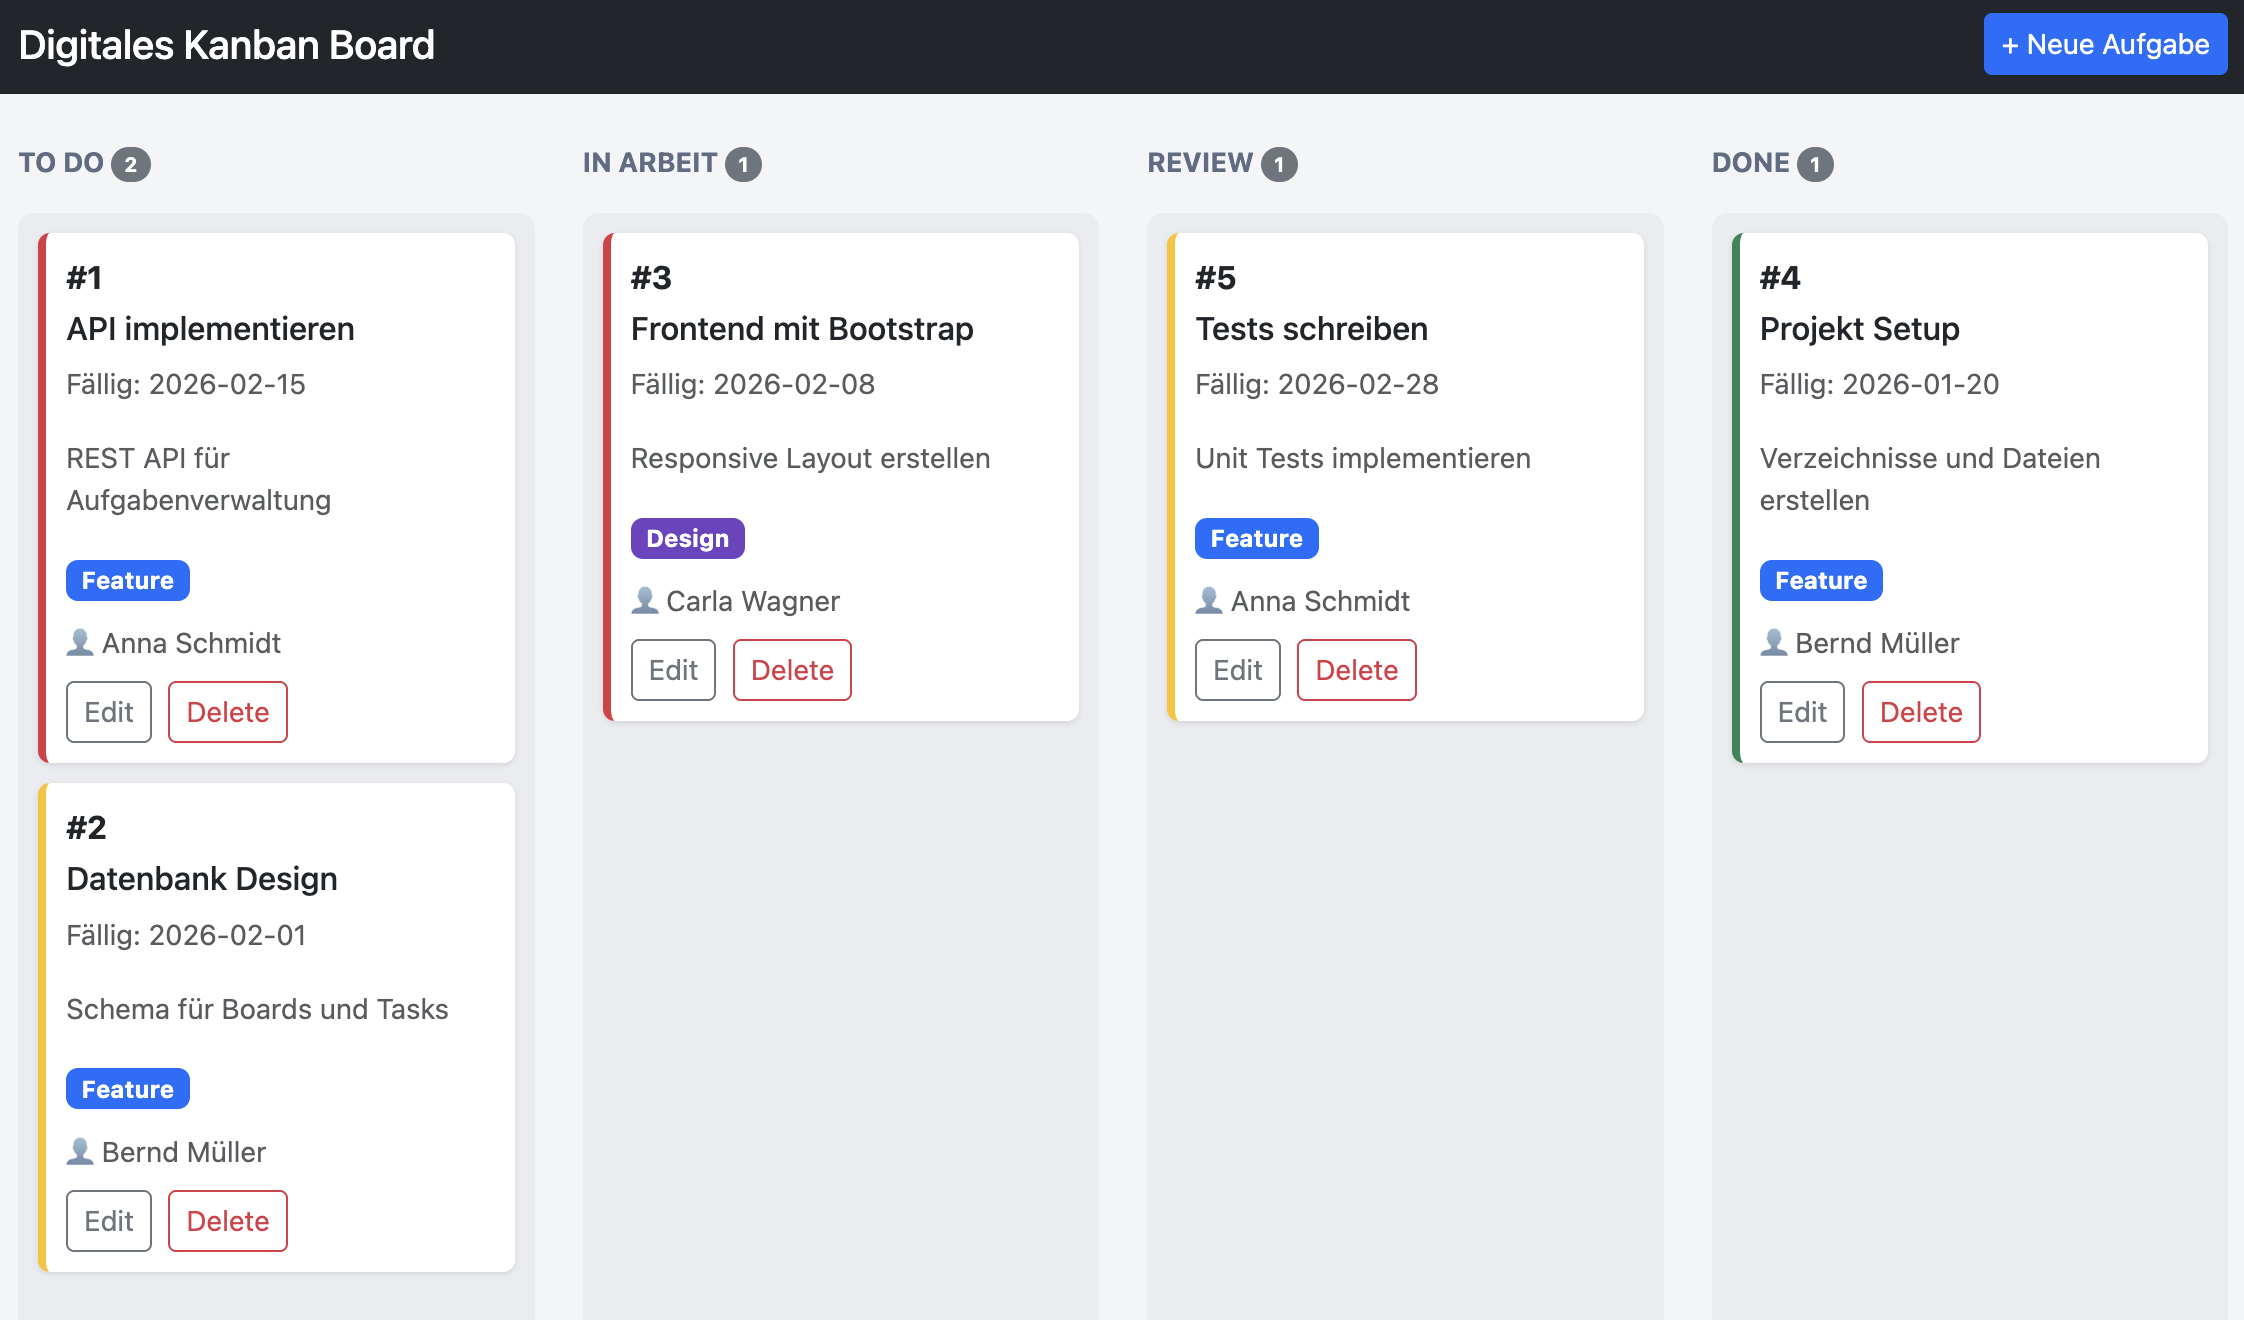Click person icon next to Carla Wagner
Image resolution: width=2244 pixels, height=1320 pixels.
[x=645, y=601]
